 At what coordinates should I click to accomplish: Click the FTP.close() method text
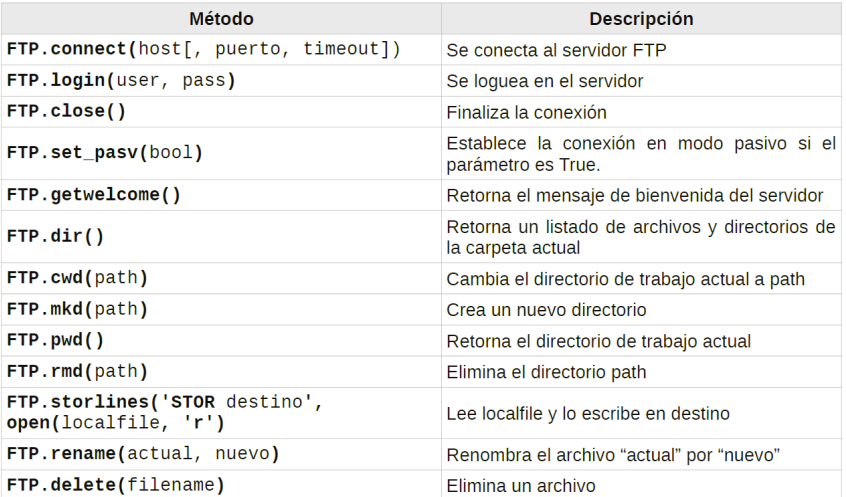pos(66,112)
